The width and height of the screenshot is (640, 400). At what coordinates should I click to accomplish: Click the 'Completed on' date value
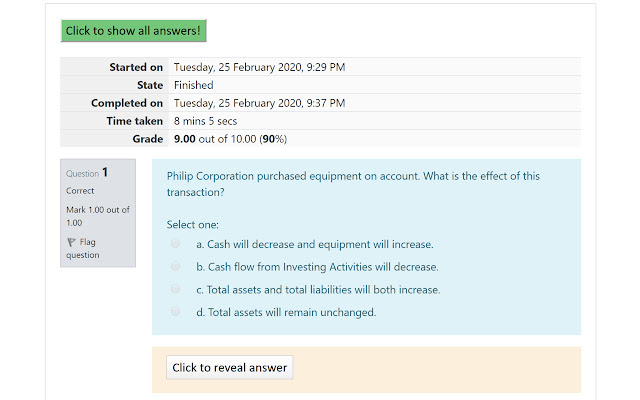(x=260, y=103)
